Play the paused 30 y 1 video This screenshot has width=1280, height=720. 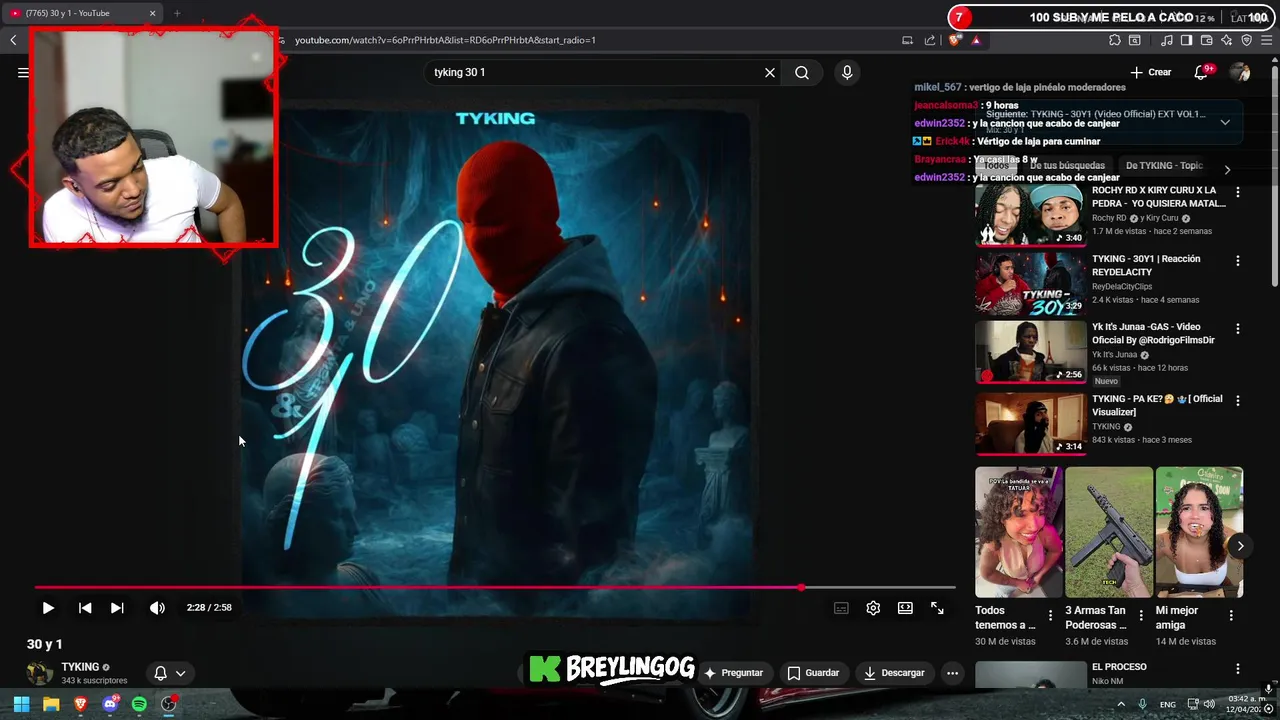pyautogui.click(x=48, y=608)
